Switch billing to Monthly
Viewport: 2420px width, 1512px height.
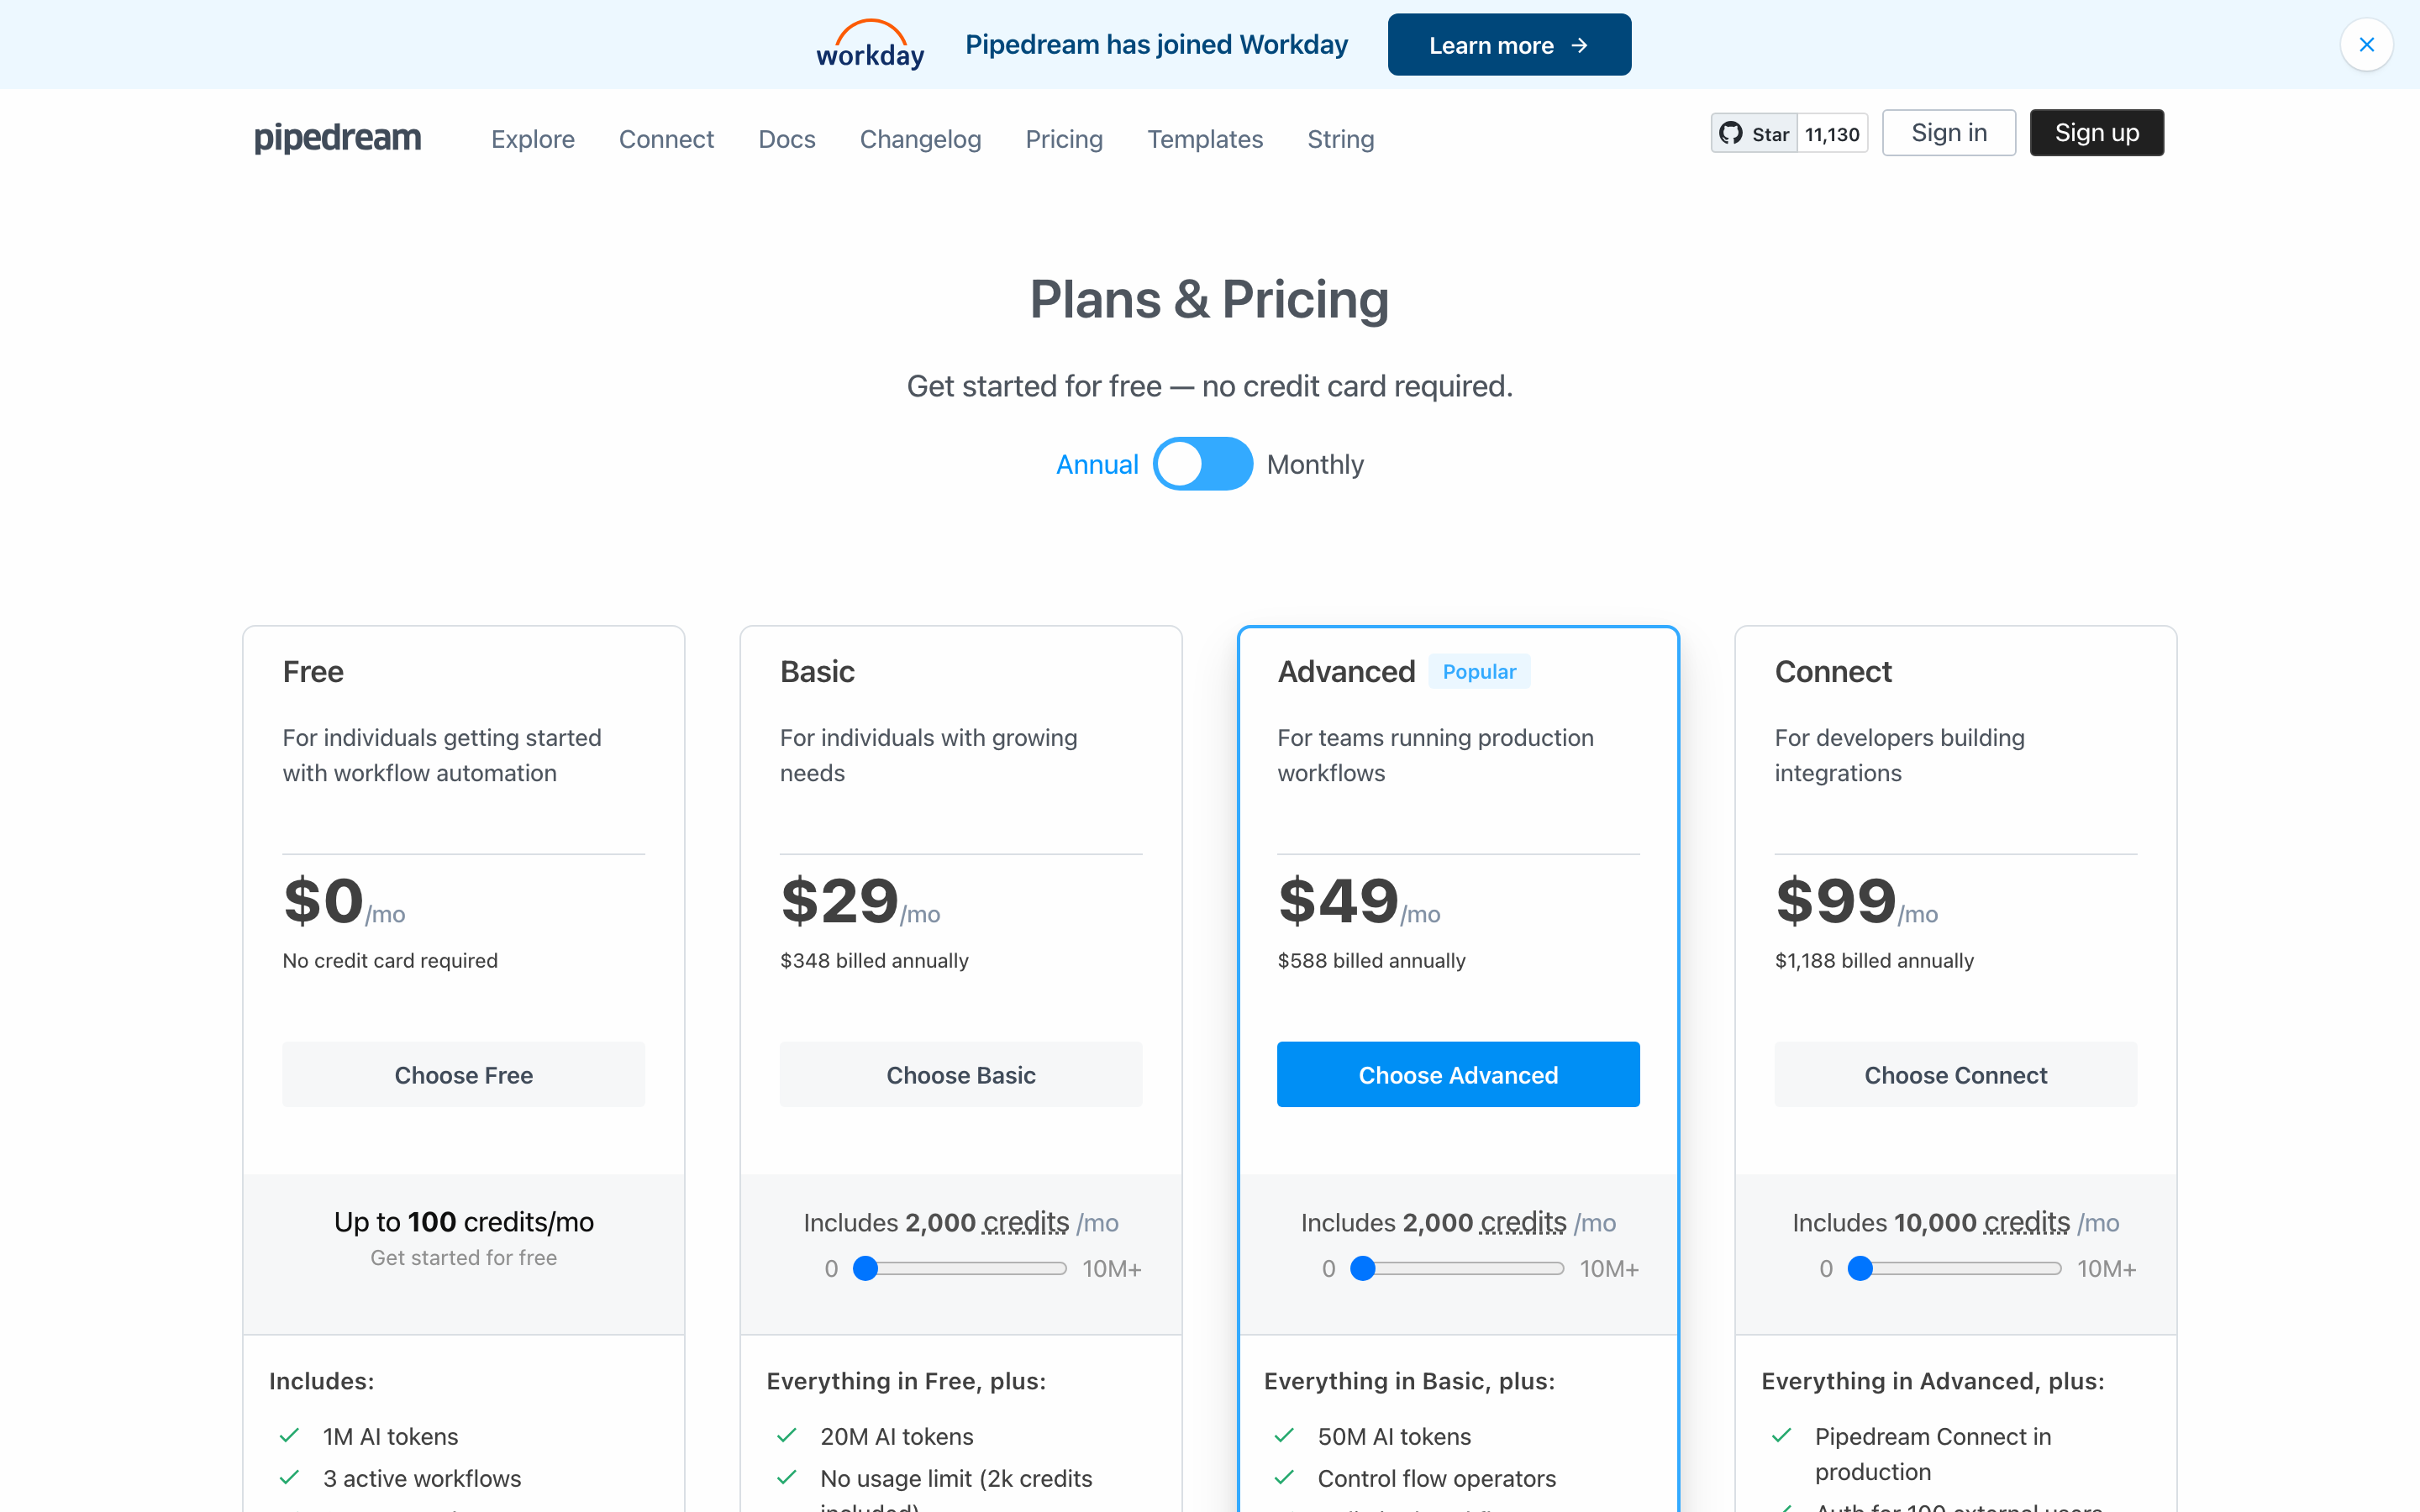[1315, 464]
